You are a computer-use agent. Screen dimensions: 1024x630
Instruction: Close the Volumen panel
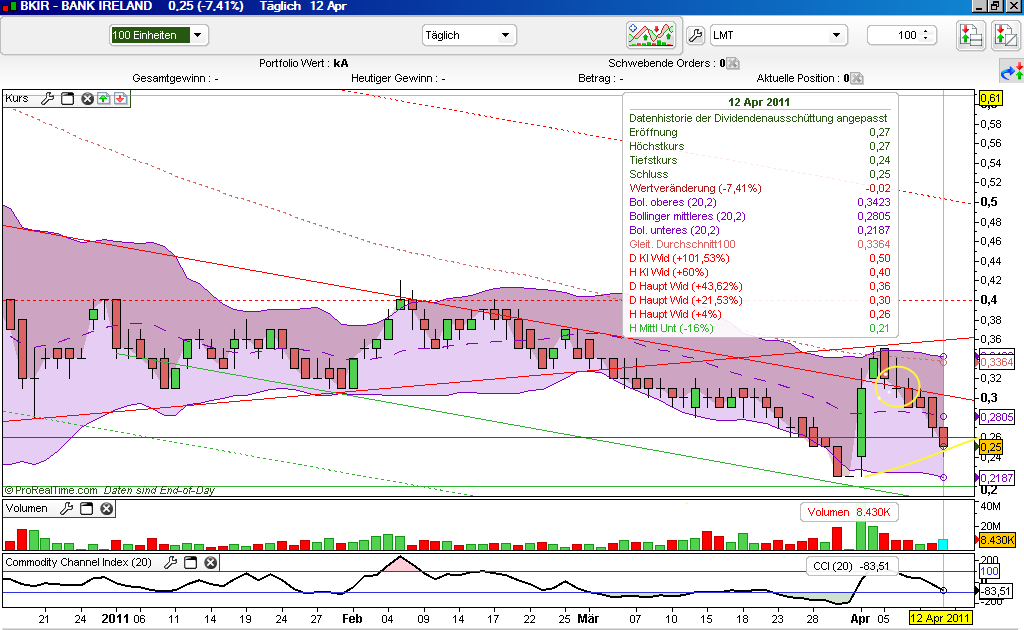click(x=106, y=509)
